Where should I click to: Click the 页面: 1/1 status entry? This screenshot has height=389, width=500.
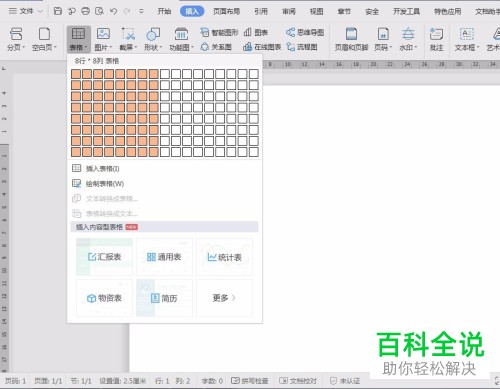tap(48, 381)
